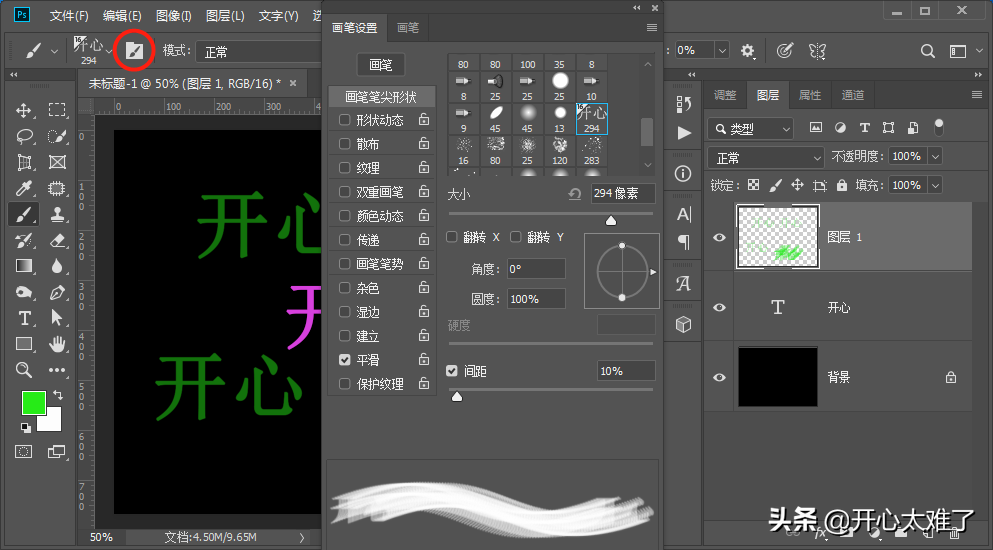This screenshot has height=550, width=993.
Task: Click the search magnifier in options bar
Action: tap(928, 51)
